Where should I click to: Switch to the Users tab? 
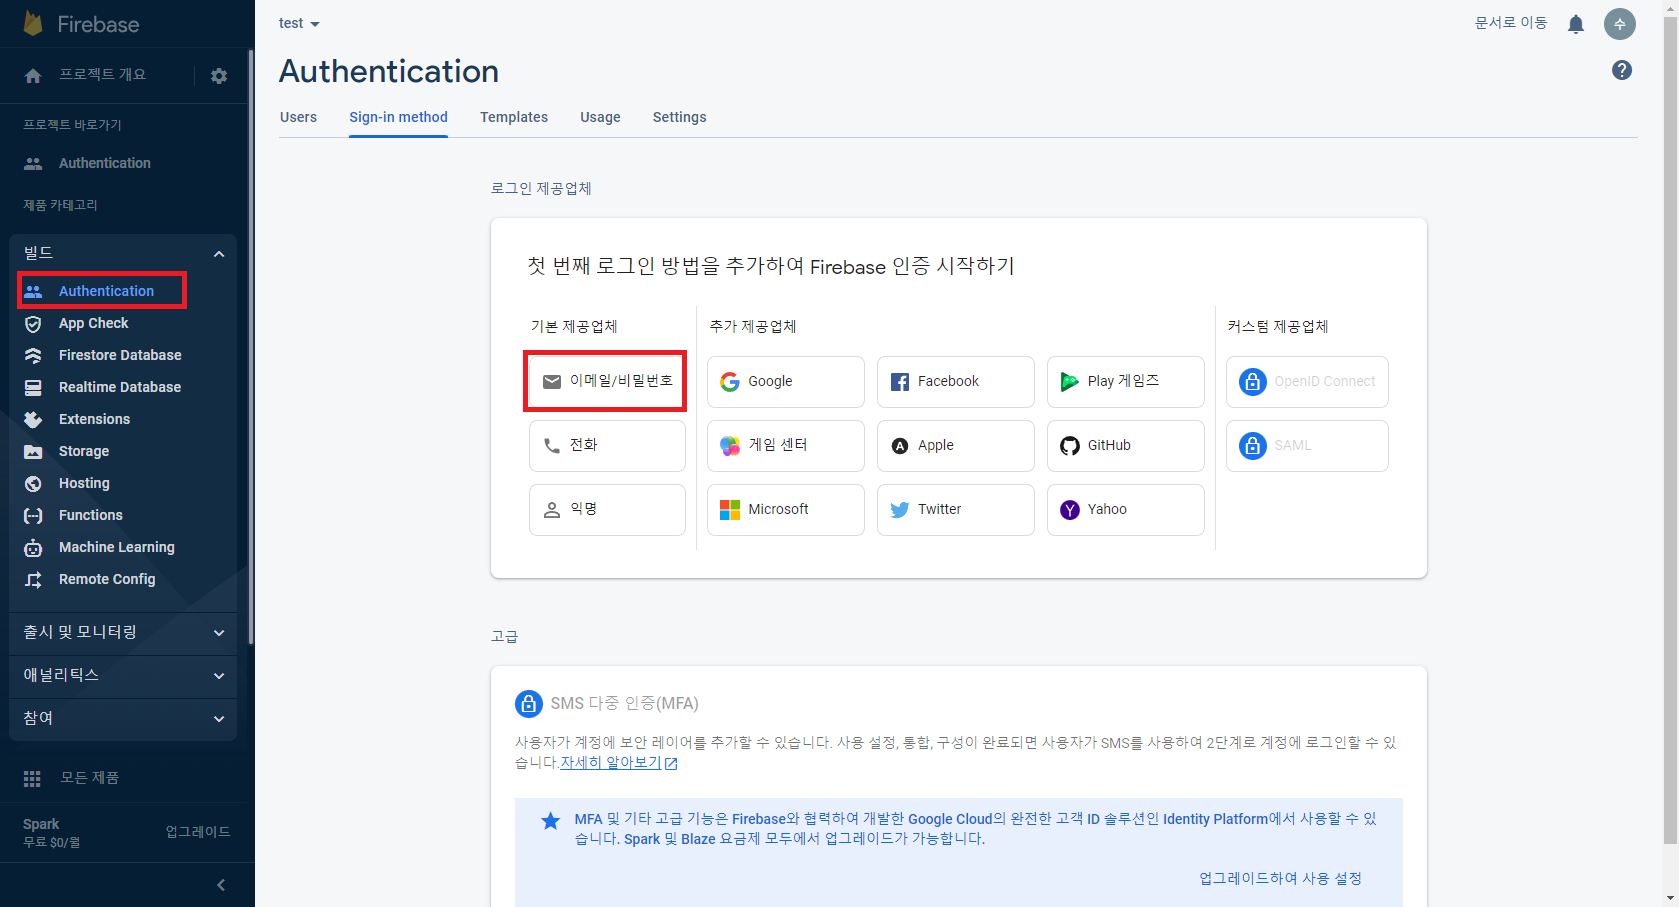pos(298,117)
